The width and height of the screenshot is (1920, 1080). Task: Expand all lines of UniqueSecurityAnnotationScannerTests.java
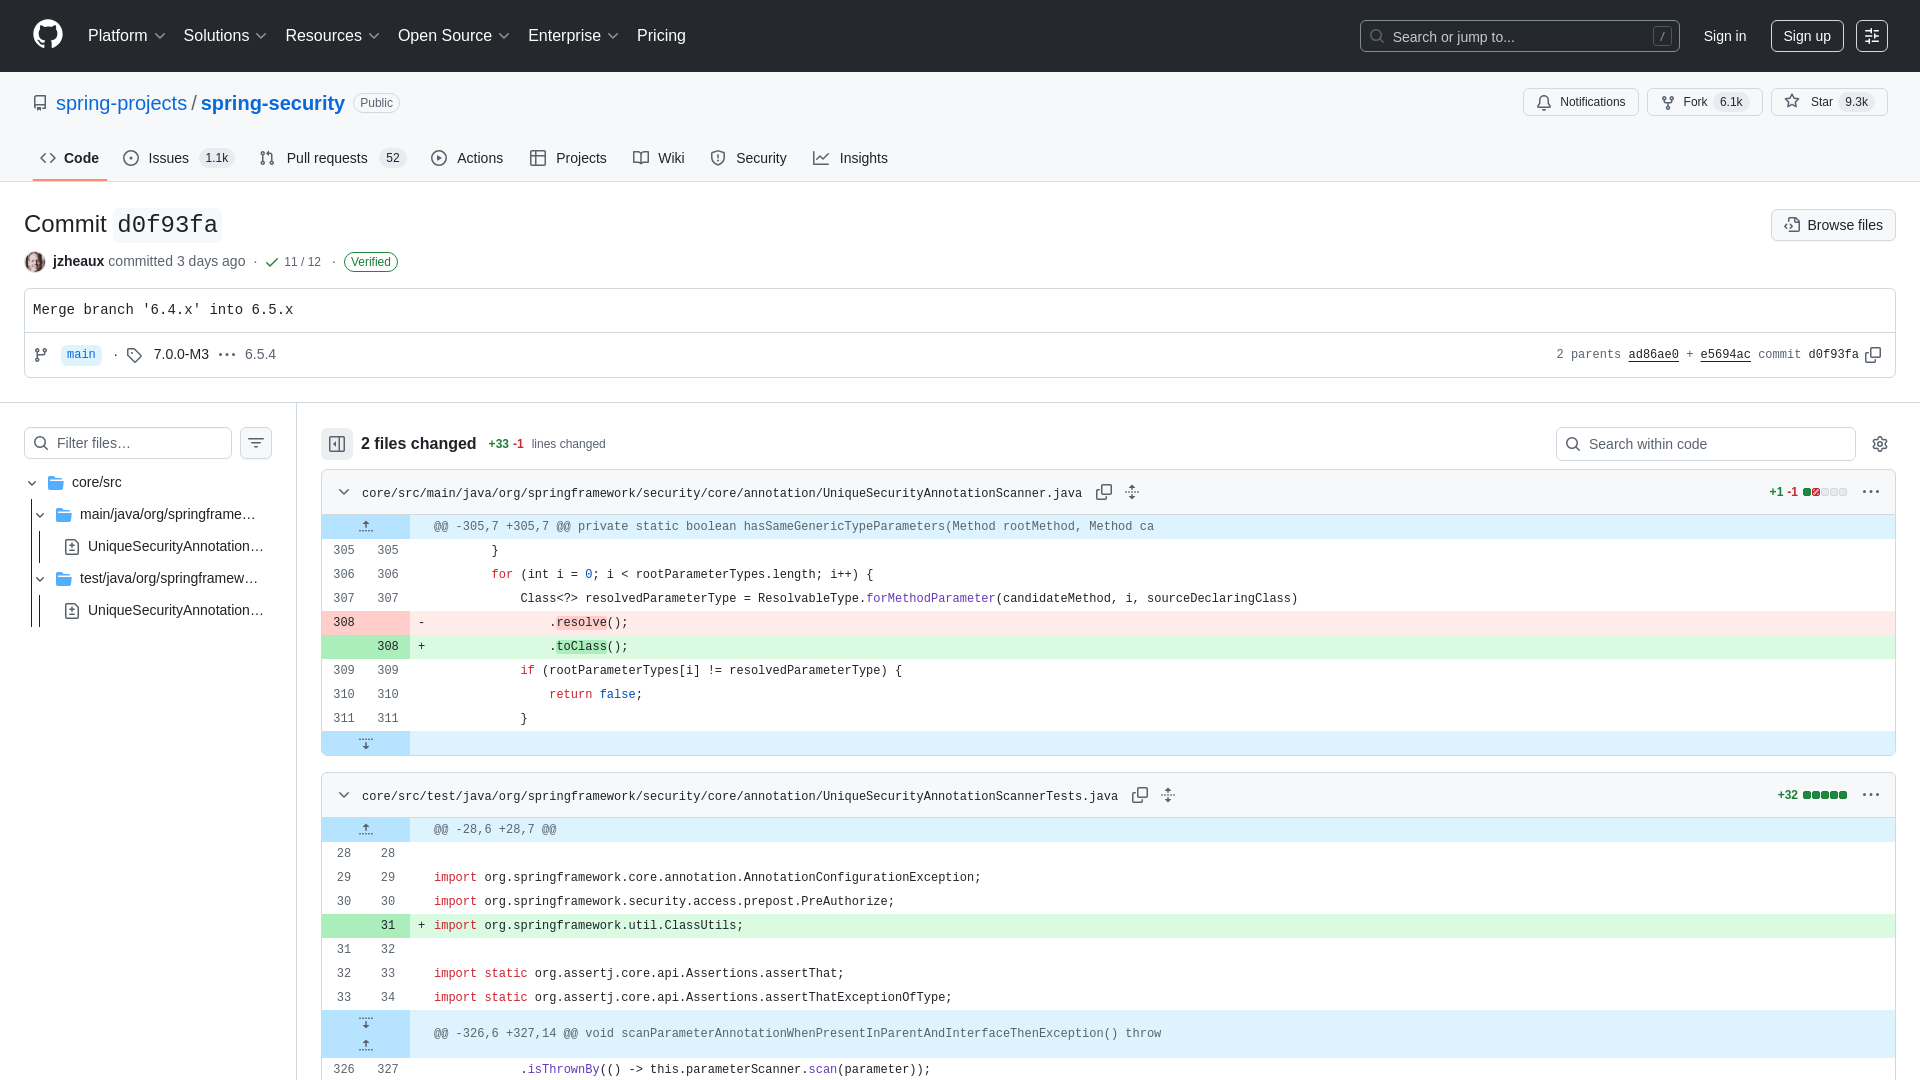pyautogui.click(x=1168, y=795)
